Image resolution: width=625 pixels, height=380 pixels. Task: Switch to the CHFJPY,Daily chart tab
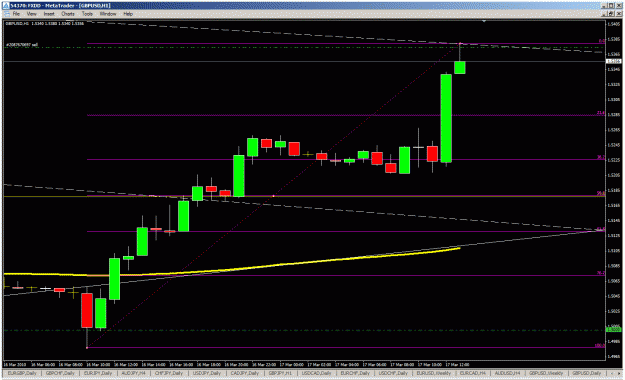[x=169, y=373]
